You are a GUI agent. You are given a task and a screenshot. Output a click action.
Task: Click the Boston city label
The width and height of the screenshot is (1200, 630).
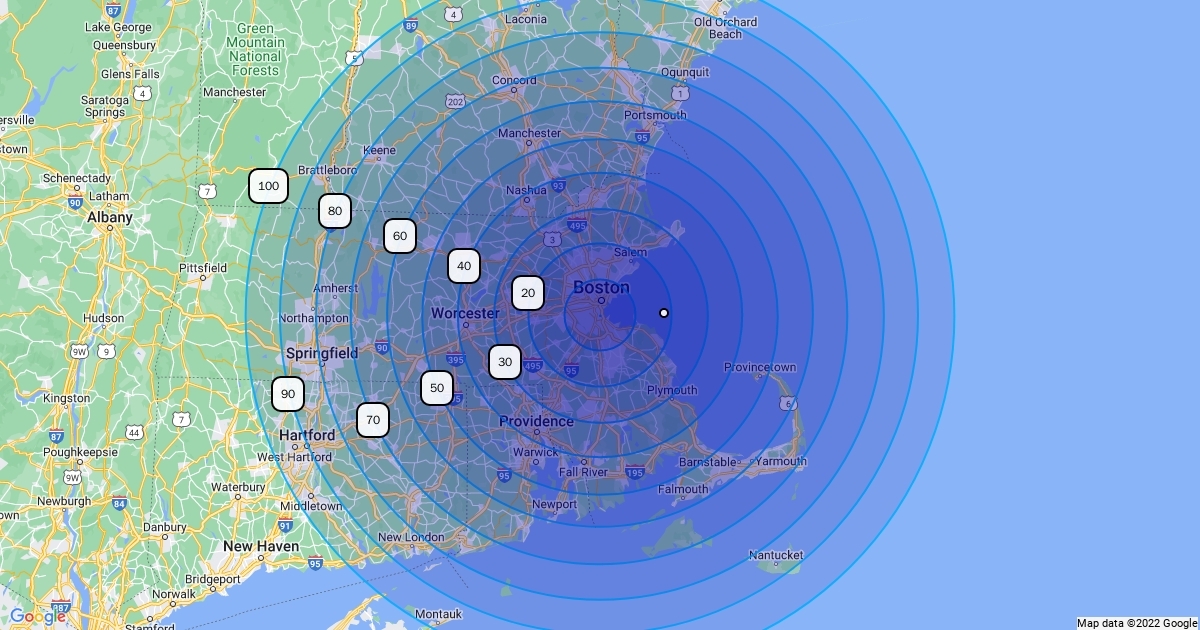(x=601, y=288)
